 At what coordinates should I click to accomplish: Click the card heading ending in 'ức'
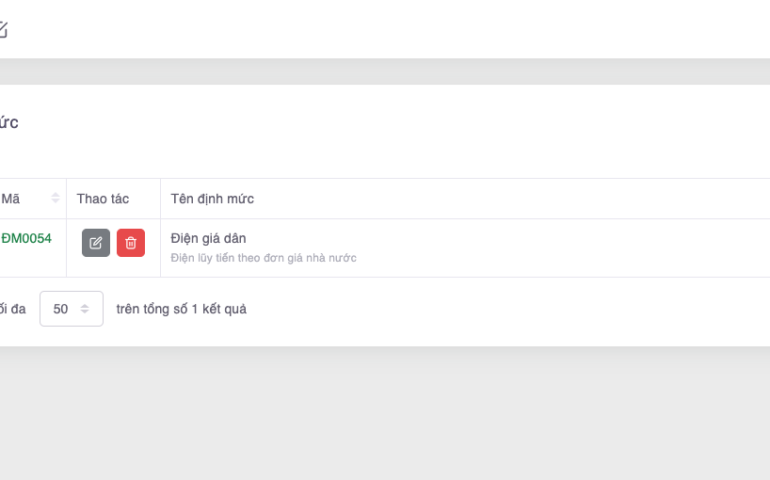click(x=8, y=123)
